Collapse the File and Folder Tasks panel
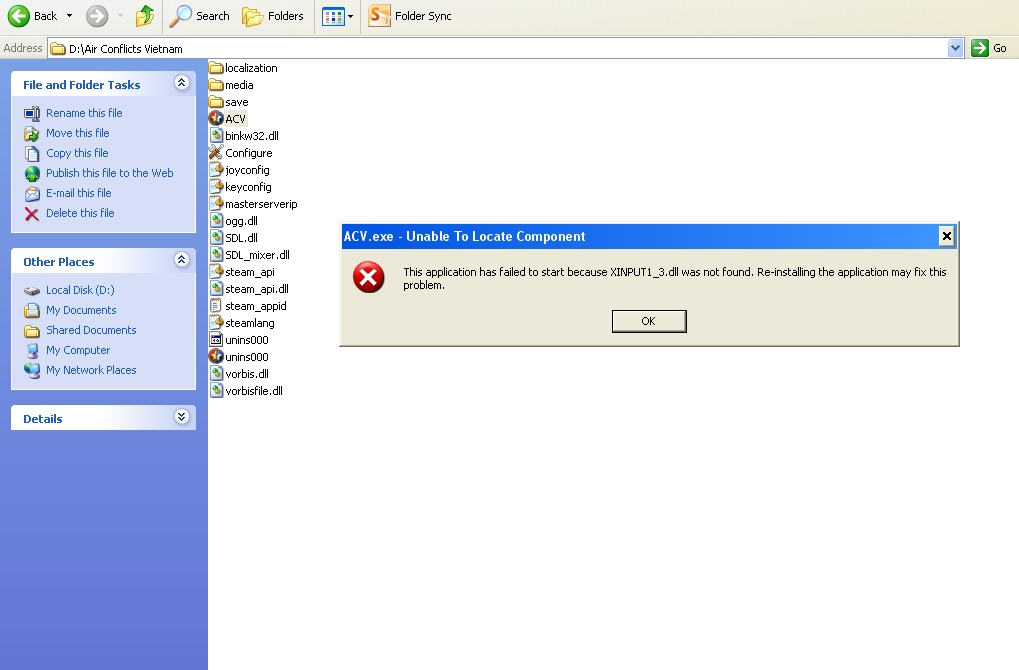 tap(181, 83)
